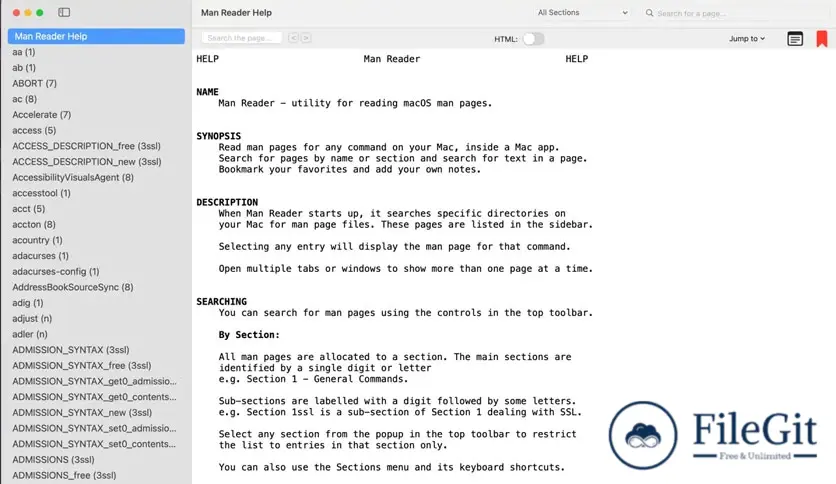Image resolution: width=836 pixels, height=484 pixels.
Task: Select the ABORT (7) entry
Action: coord(35,83)
